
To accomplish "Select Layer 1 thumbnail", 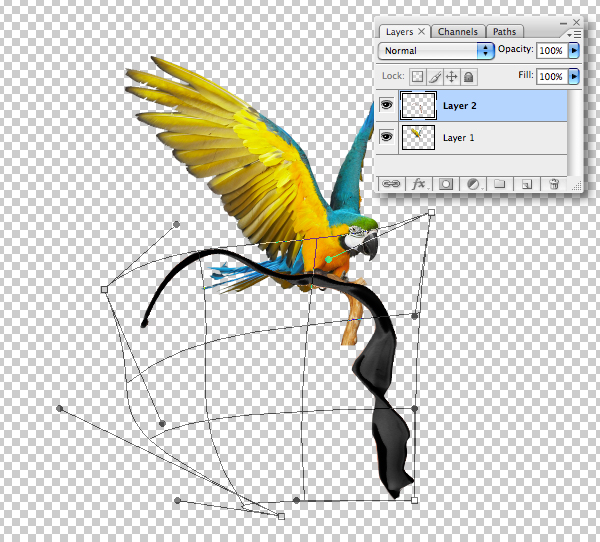I will [418, 137].
